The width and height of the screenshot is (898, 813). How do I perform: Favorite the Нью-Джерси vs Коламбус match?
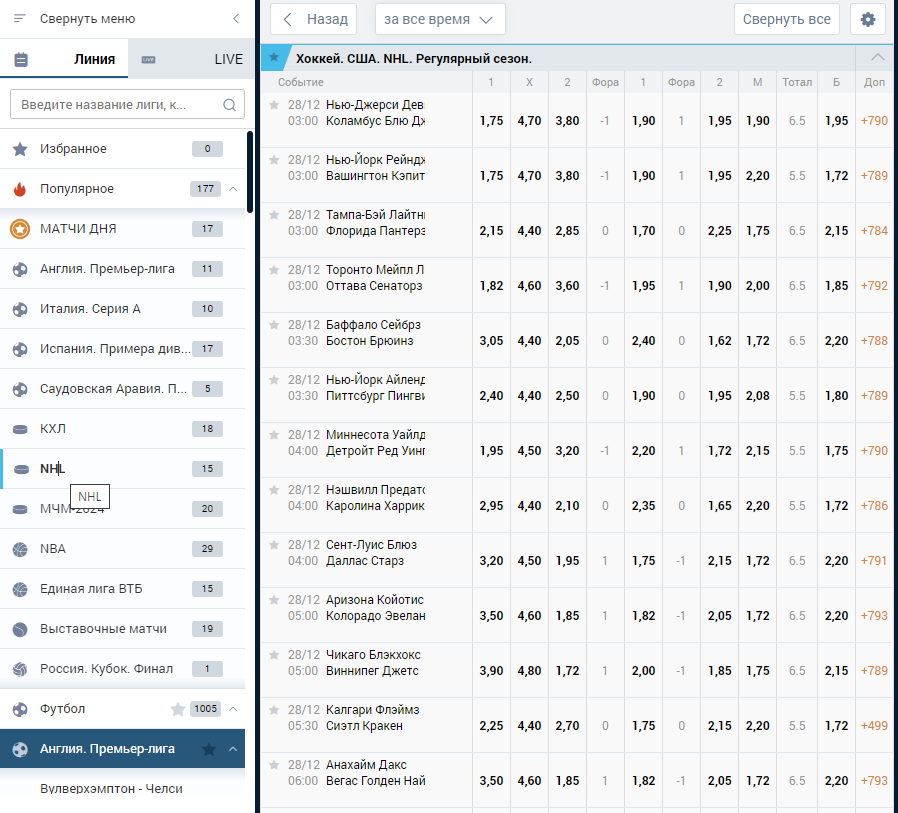click(274, 105)
